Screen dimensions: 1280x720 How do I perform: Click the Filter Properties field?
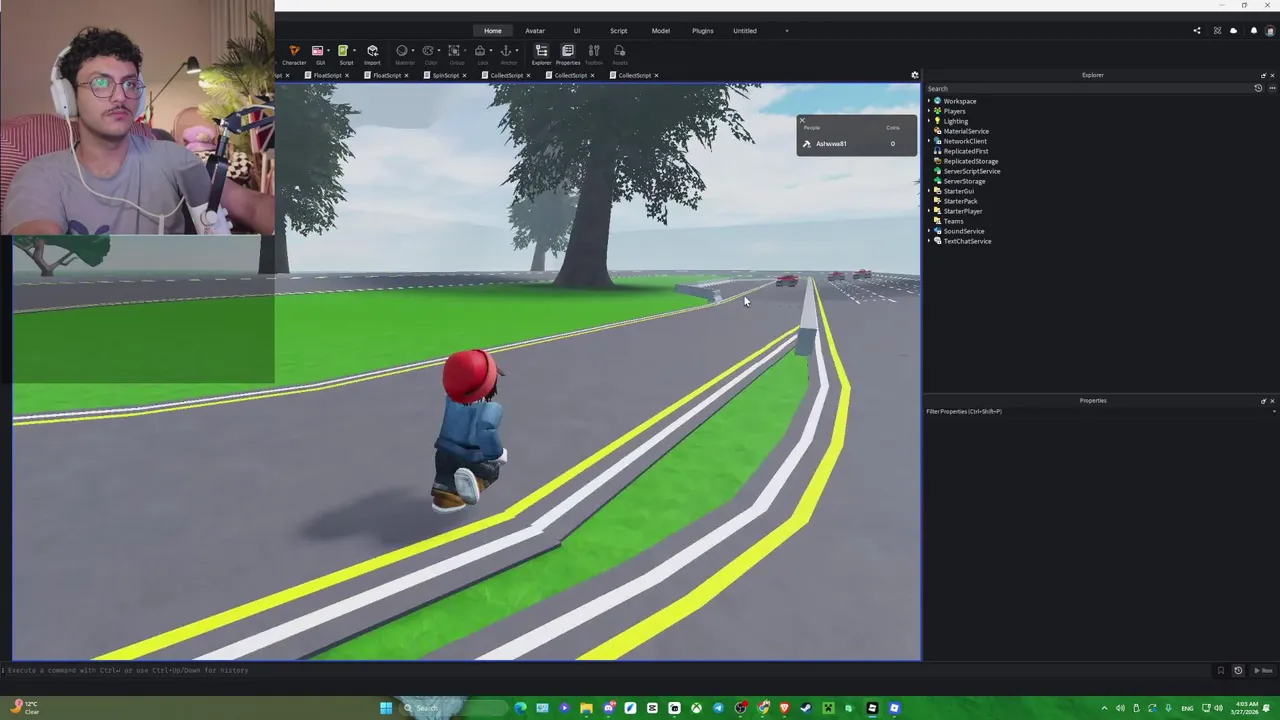coord(1100,411)
